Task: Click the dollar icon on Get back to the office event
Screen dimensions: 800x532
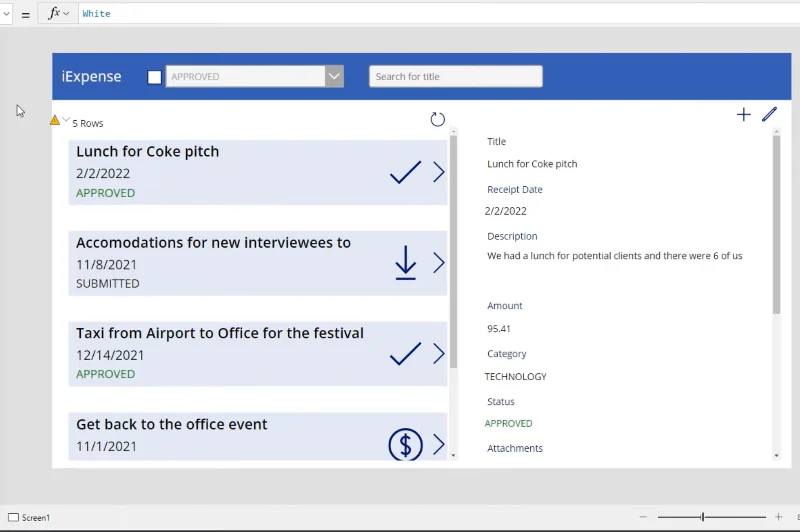Action: tap(405, 444)
